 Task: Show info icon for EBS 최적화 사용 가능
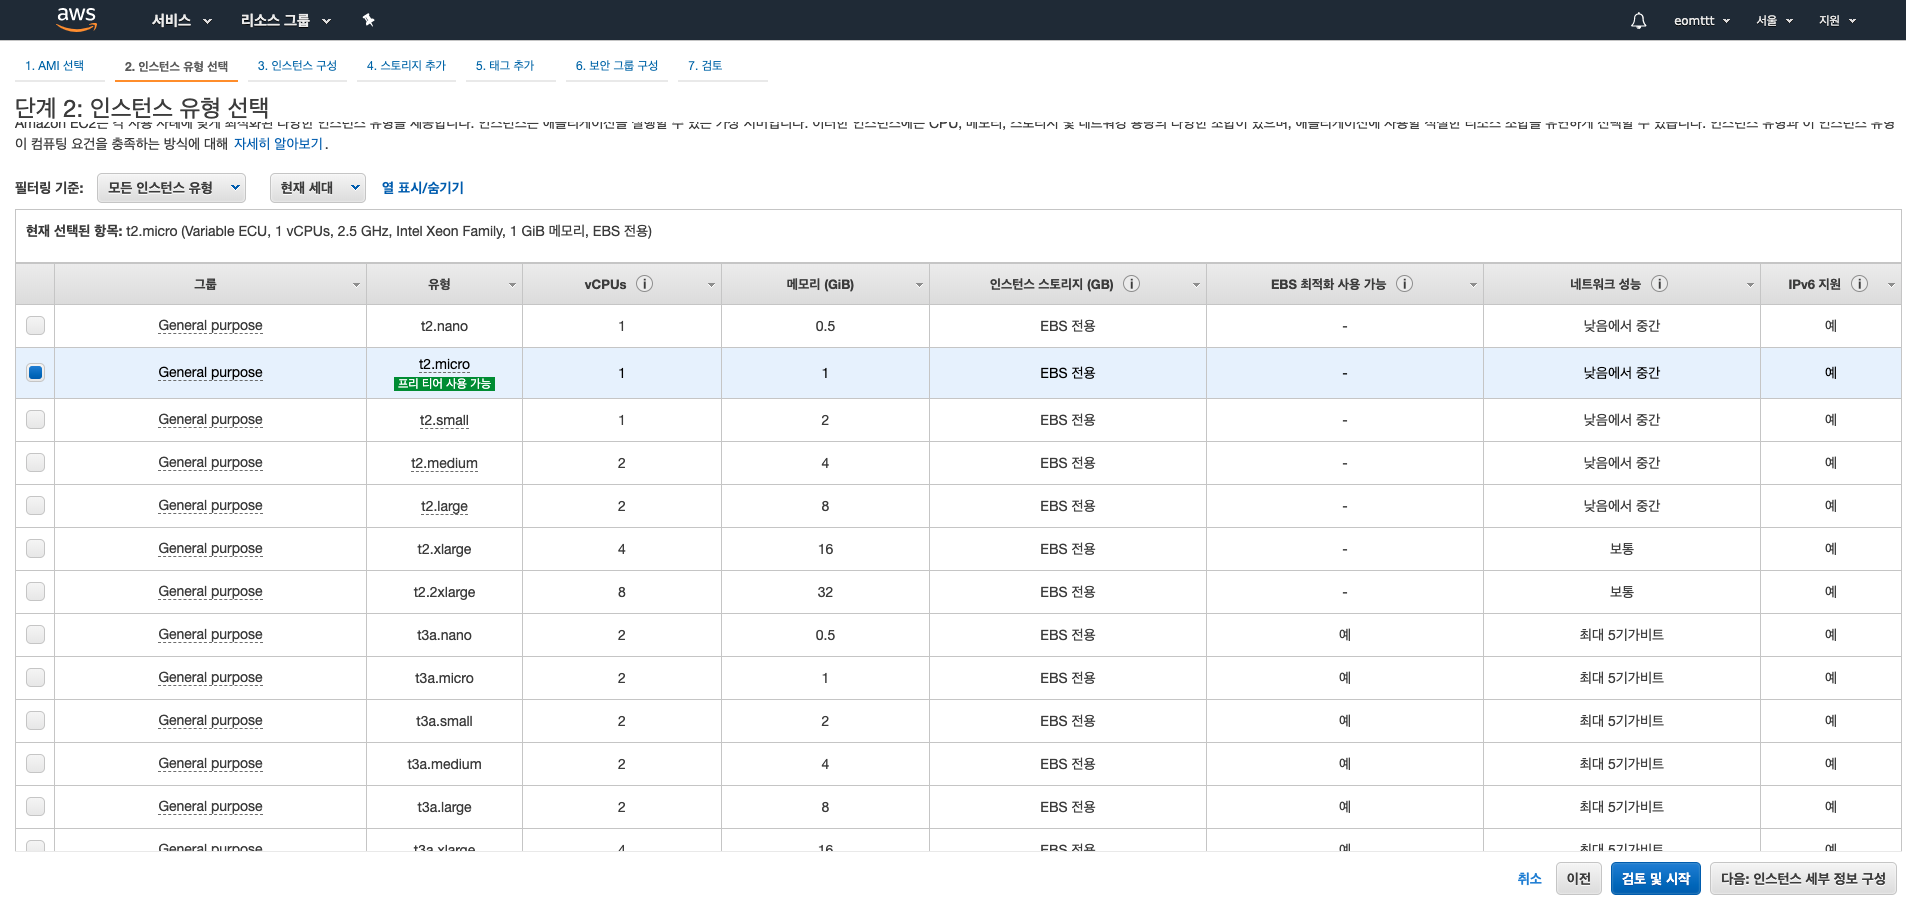[x=1405, y=284]
